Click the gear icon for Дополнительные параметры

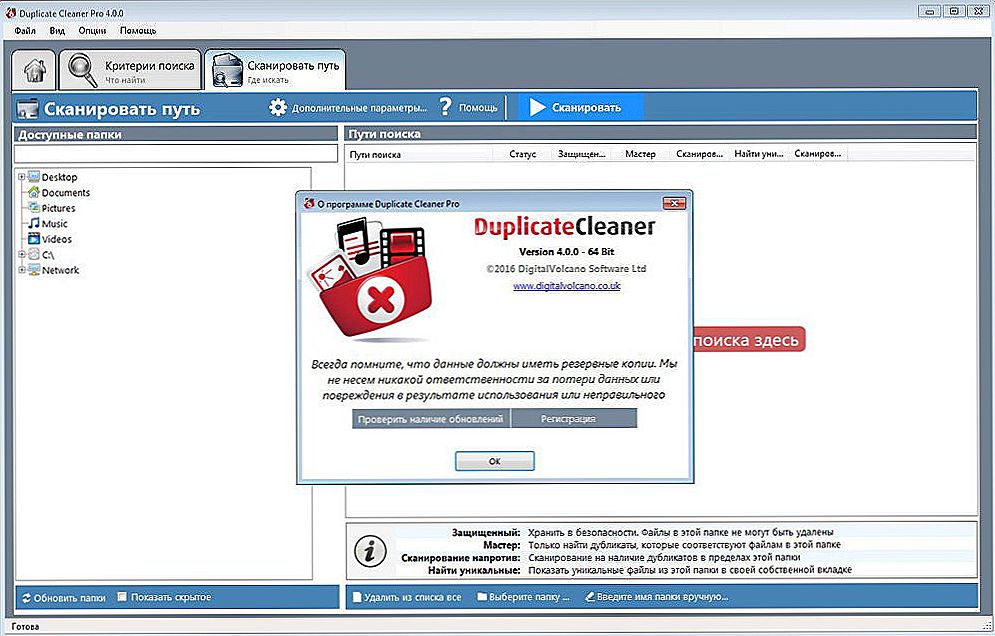pos(277,107)
